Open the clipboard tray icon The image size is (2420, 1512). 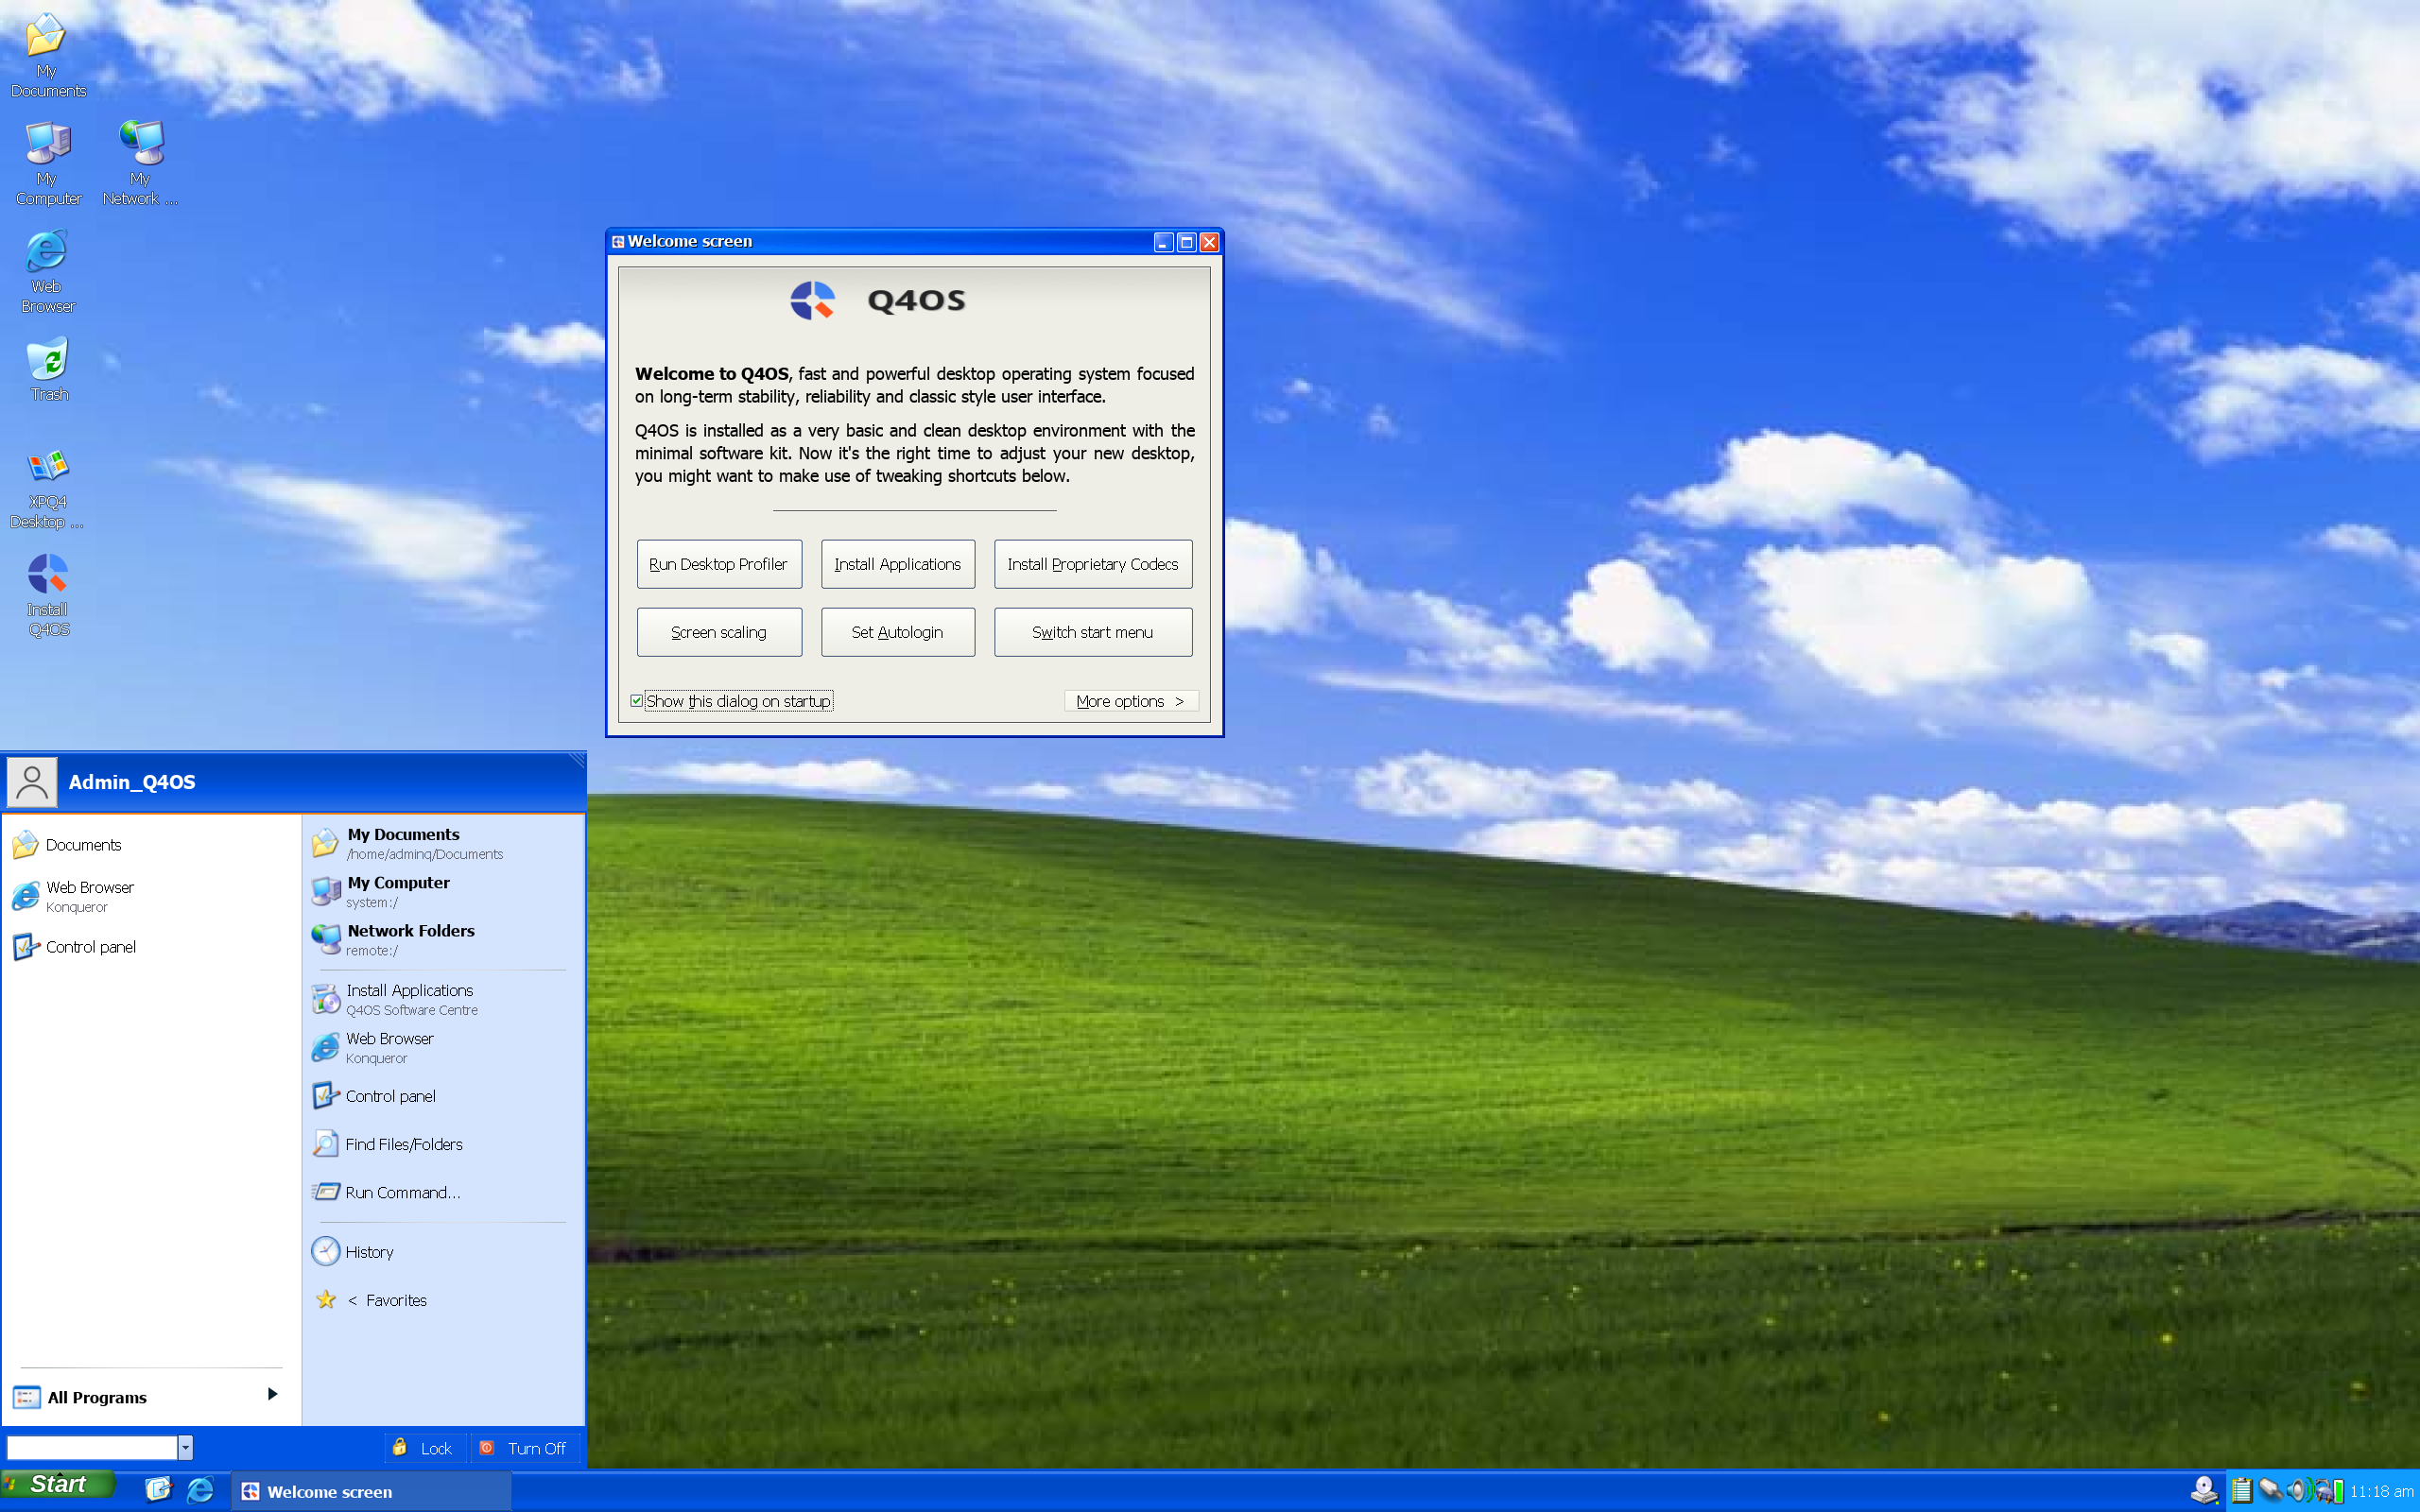click(x=2242, y=1490)
